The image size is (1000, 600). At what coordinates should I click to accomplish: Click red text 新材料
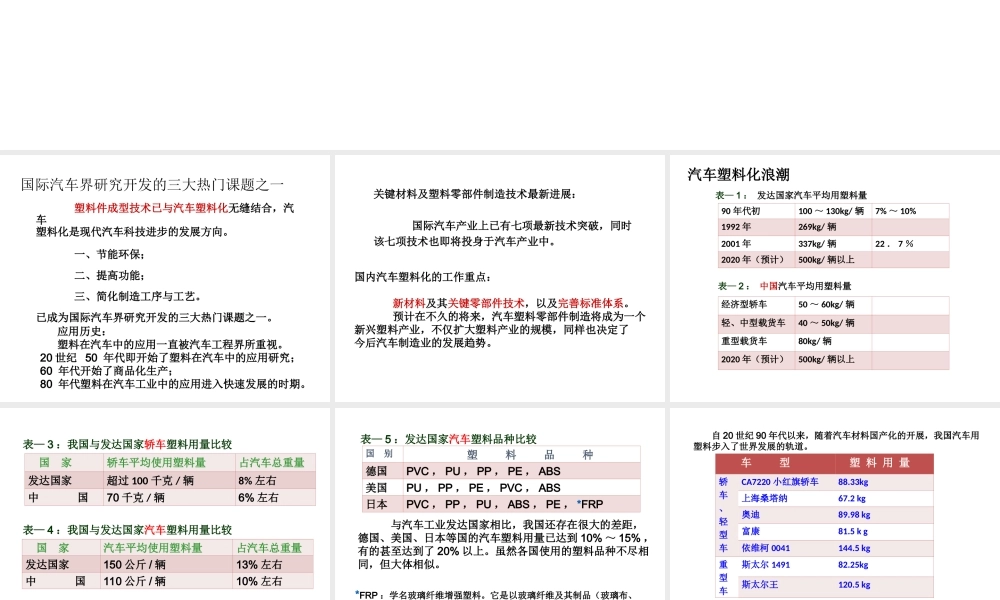[409, 304]
